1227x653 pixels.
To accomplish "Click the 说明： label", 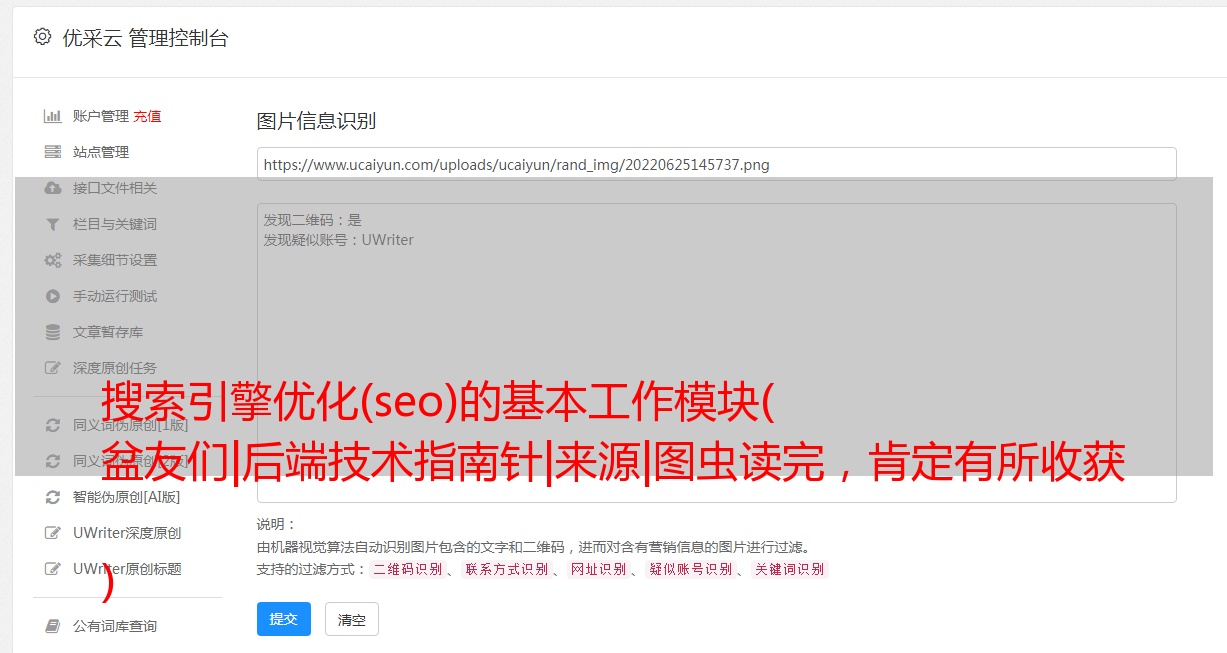I will coord(277,524).
